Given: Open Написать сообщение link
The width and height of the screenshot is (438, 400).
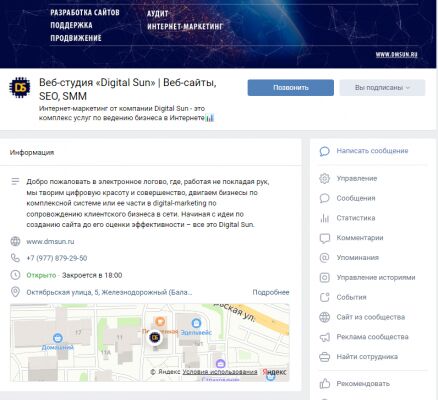Looking at the screenshot, I should tap(372, 151).
